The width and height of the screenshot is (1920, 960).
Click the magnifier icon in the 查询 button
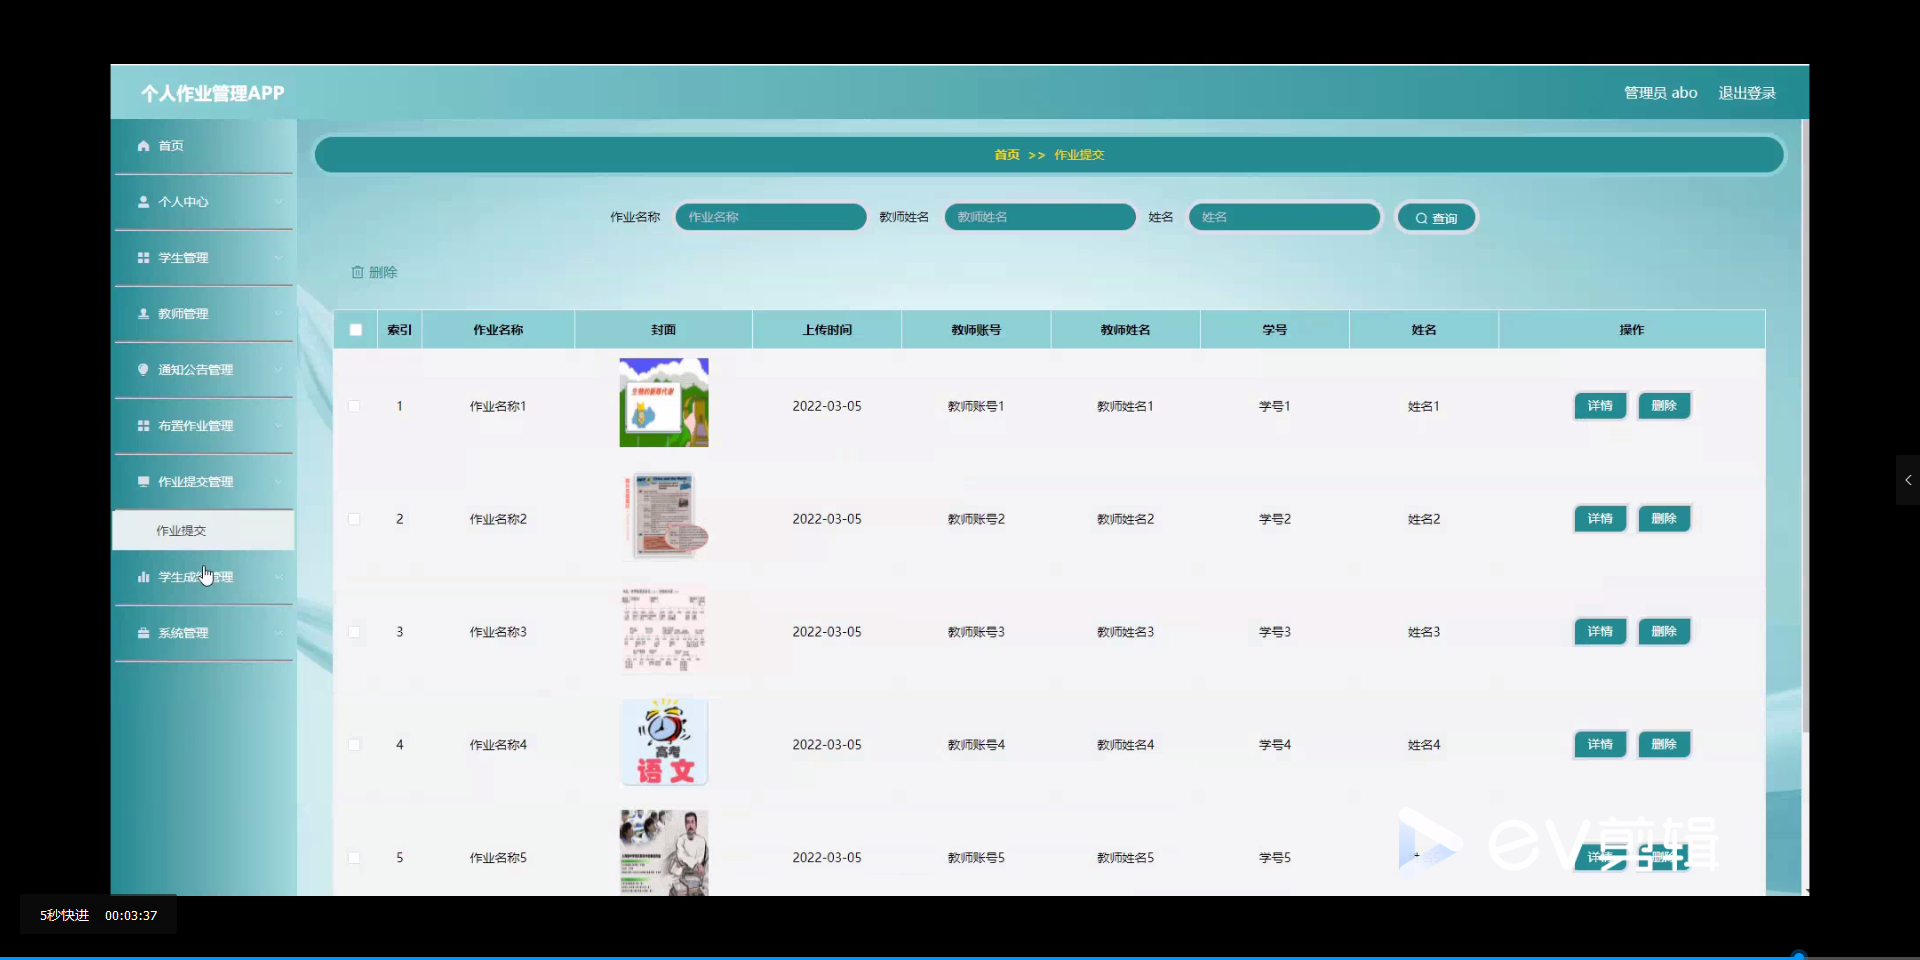pyautogui.click(x=1421, y=218)
